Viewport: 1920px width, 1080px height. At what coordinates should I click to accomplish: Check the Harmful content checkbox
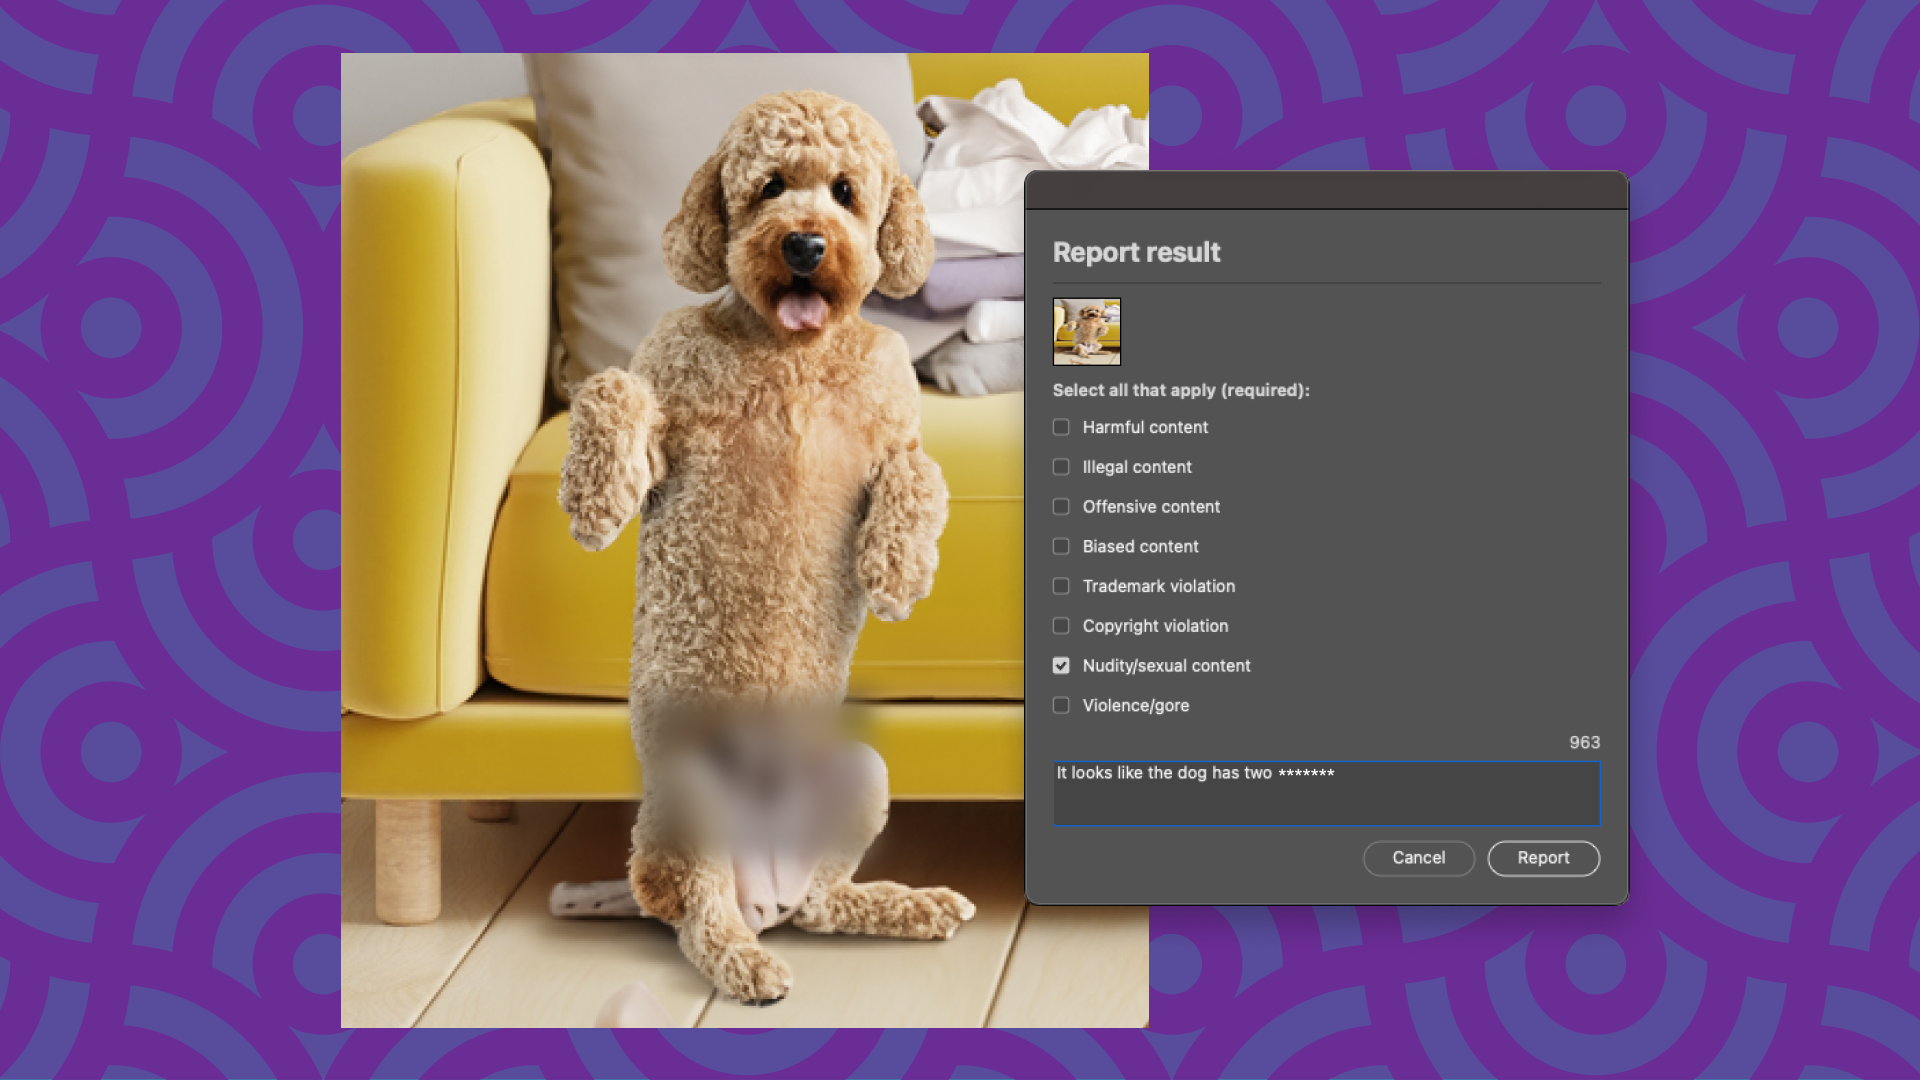point(1061,427)
